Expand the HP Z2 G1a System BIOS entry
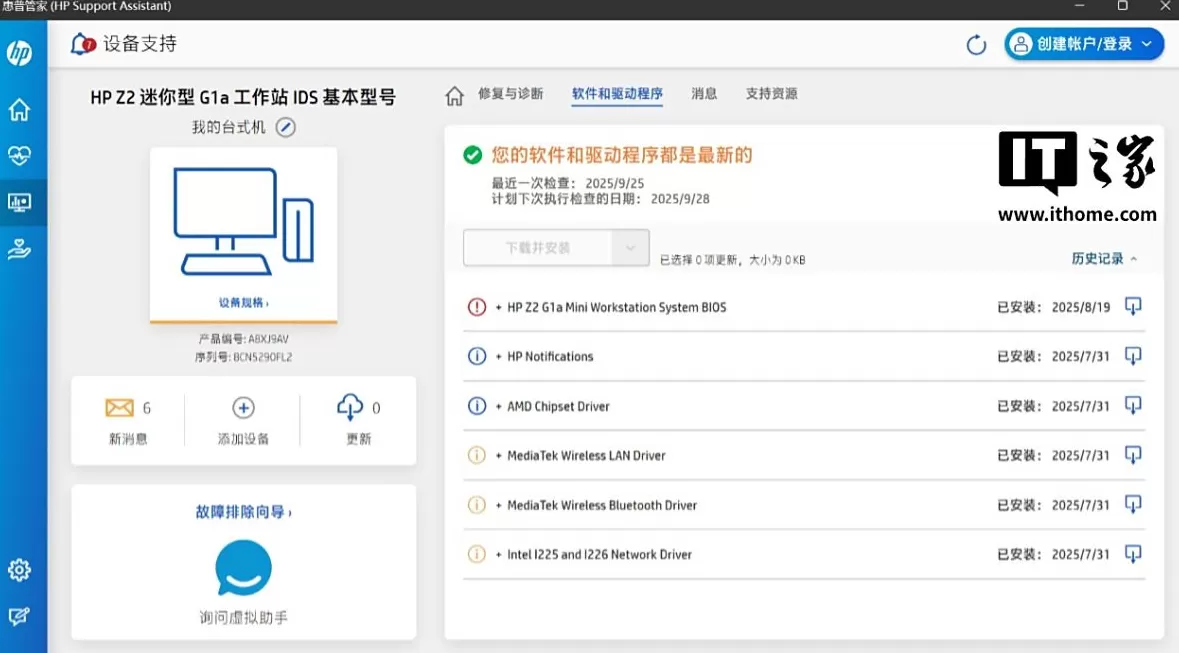This screenshot has width=1179, height=653. [499, 308]
